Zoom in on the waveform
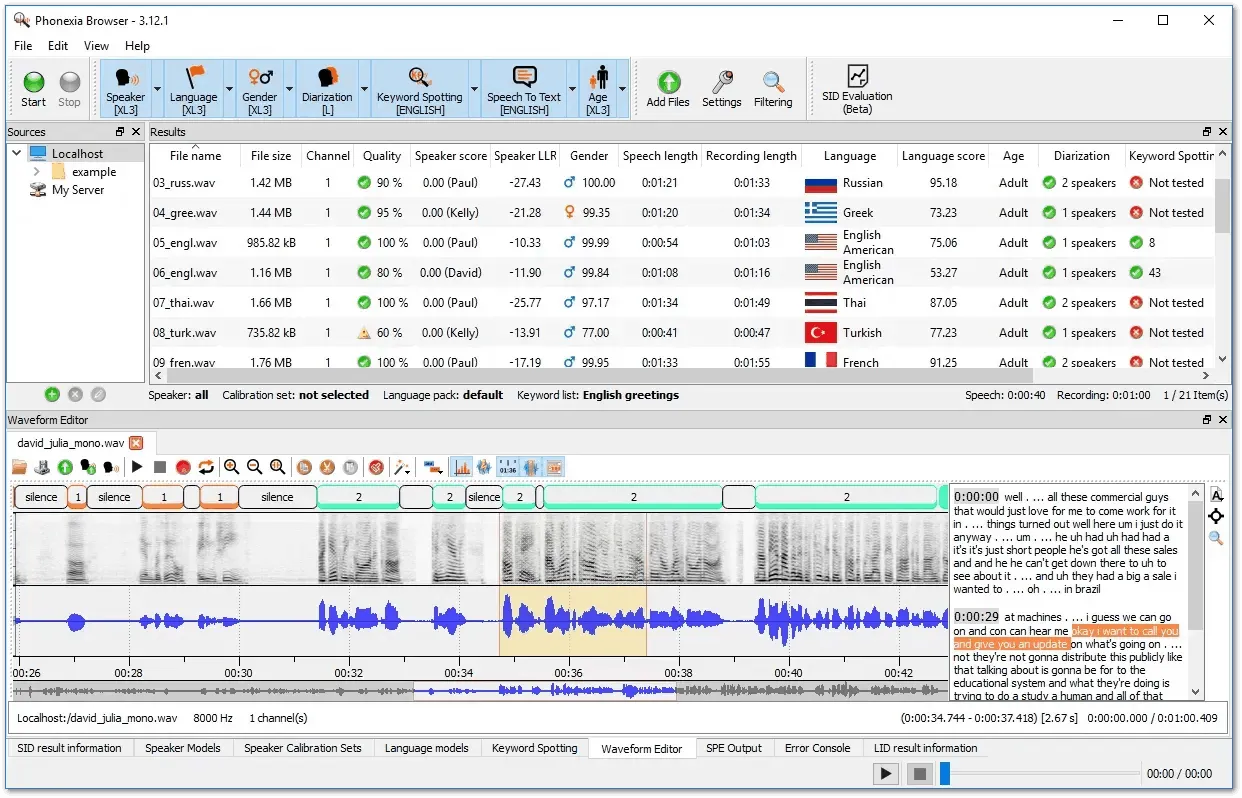The width and height of the screenshot is (1242, 798). [x=231, y=467]
